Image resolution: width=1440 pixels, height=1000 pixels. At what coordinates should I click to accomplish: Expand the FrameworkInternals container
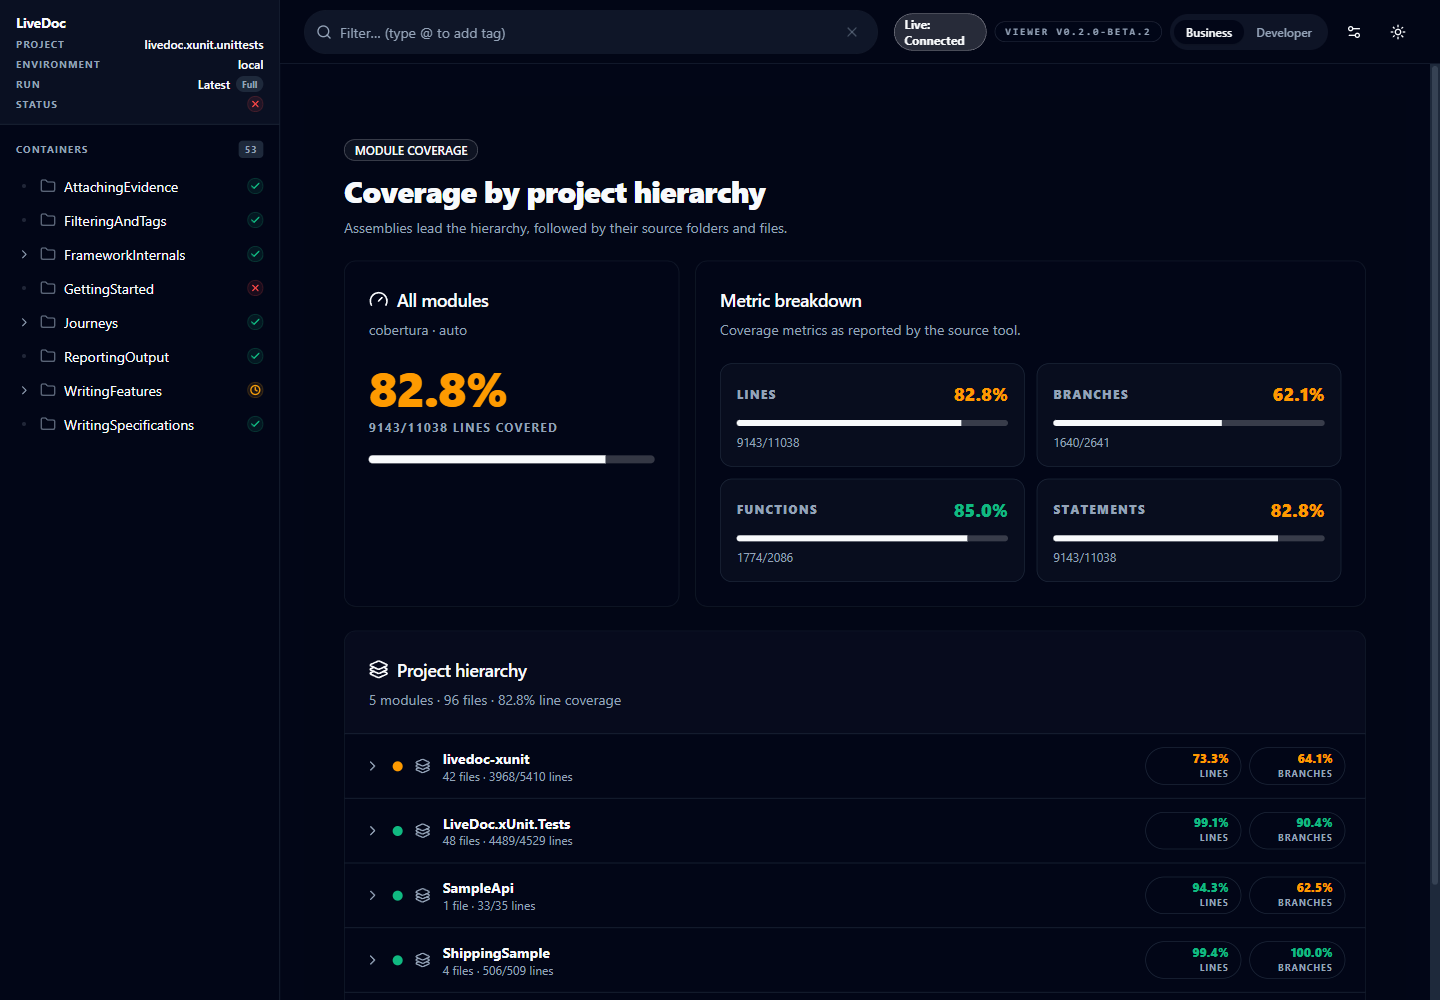point(24,254)
